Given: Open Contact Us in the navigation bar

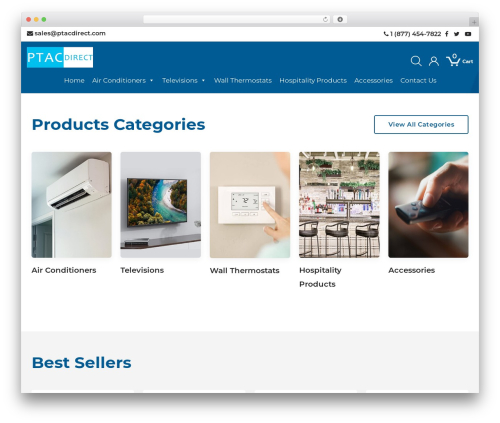Looking at the screenshot, I should pyautogui.click(x=418, y=80).
